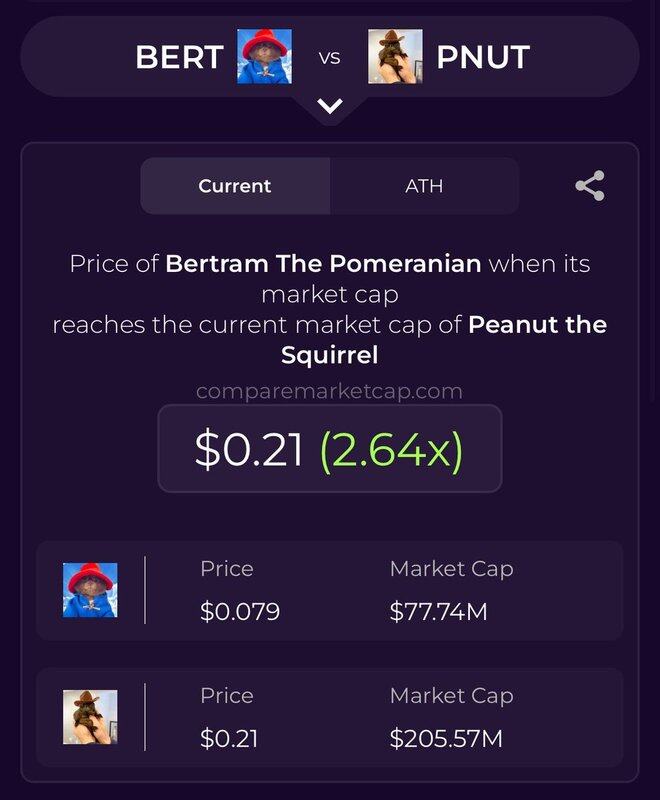This screenshot has width=660, height=800.
Task: Click Bertram The Pomeranian name
Action: (x=323, y=264)
